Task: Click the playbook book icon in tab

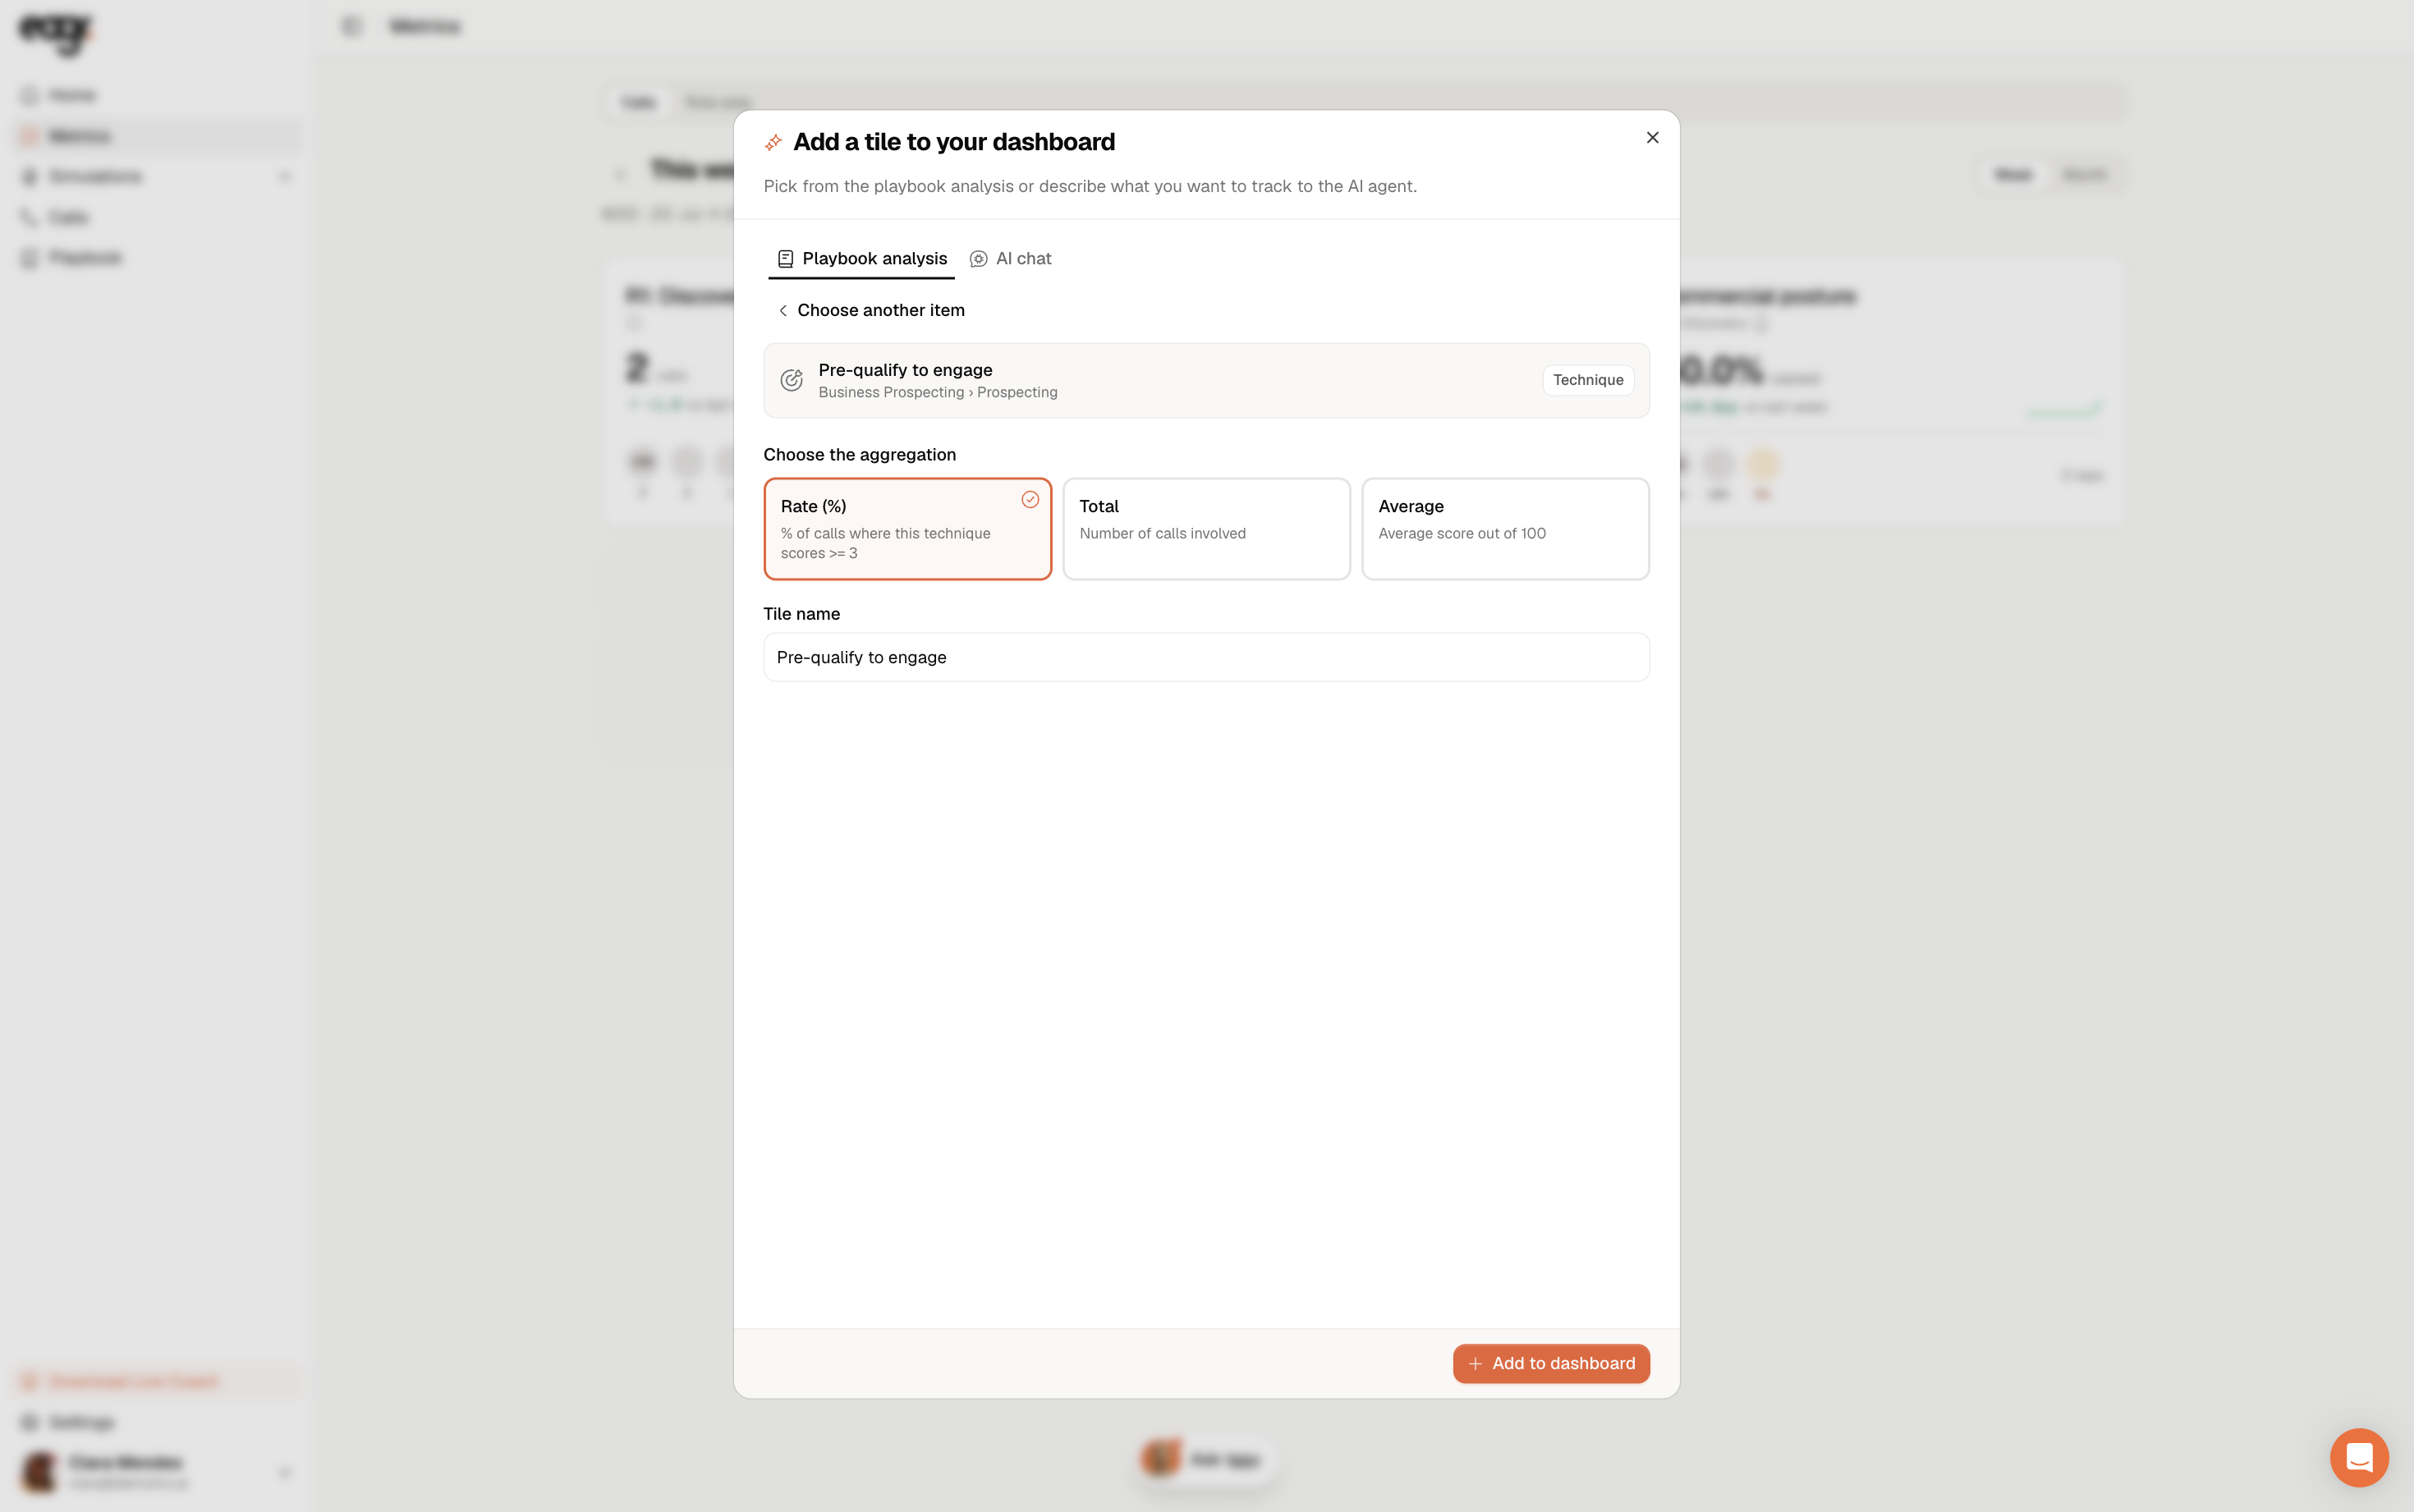Action: tap(786, 259)
